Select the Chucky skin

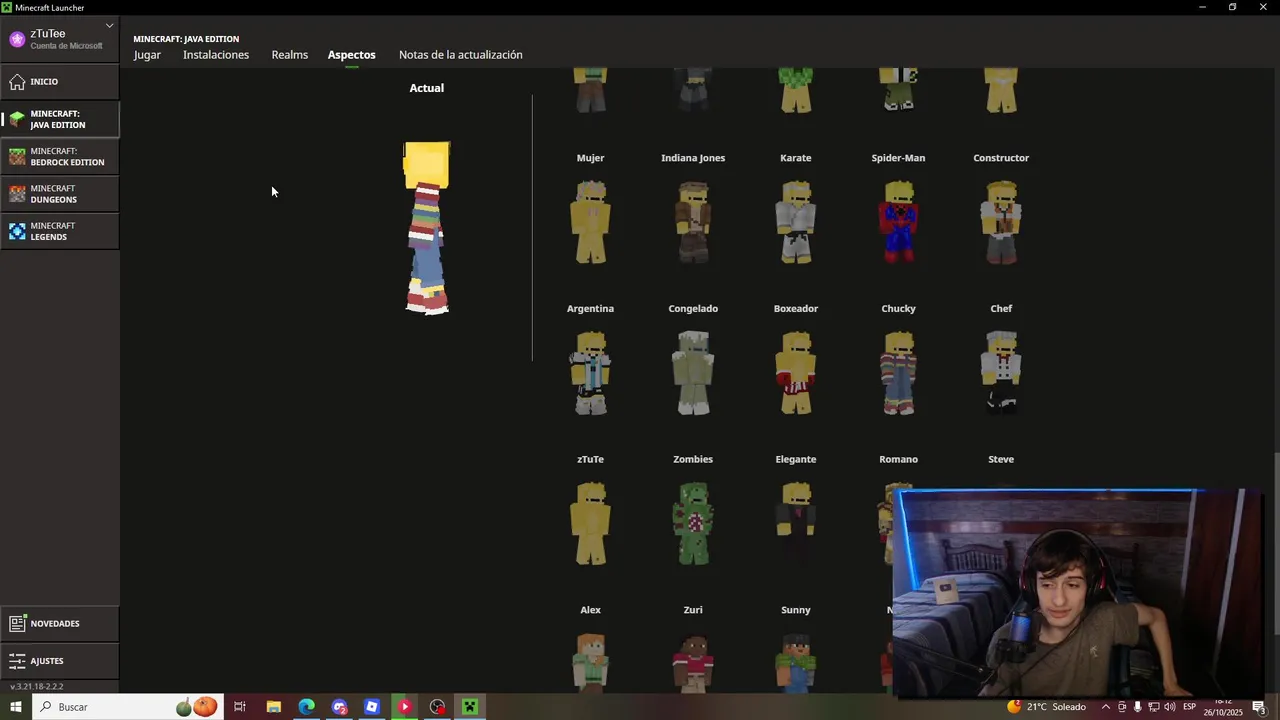898,373
